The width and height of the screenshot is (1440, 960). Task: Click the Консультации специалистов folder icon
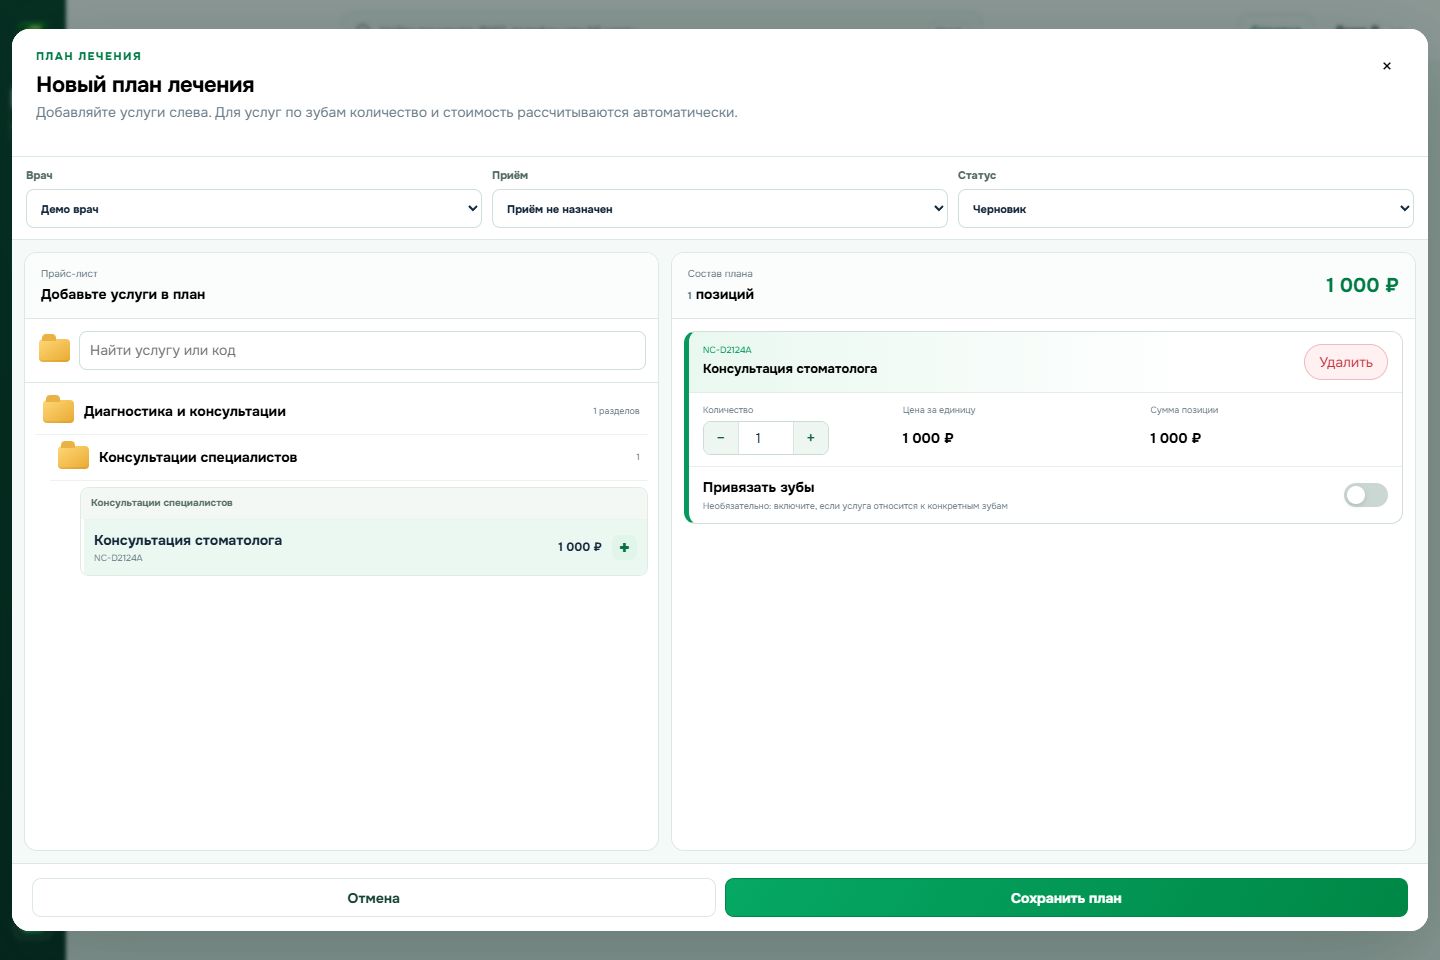[73, 456]
